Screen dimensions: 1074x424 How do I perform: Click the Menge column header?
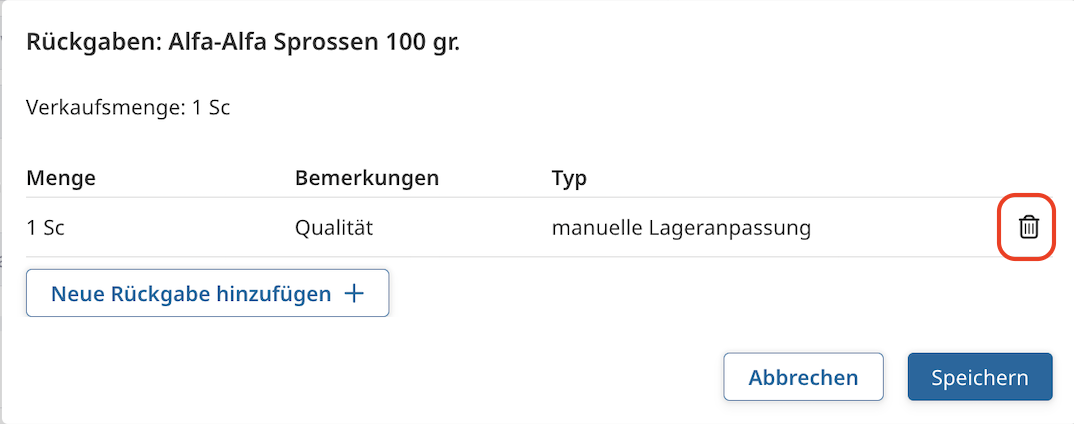[x=61, y=178]
